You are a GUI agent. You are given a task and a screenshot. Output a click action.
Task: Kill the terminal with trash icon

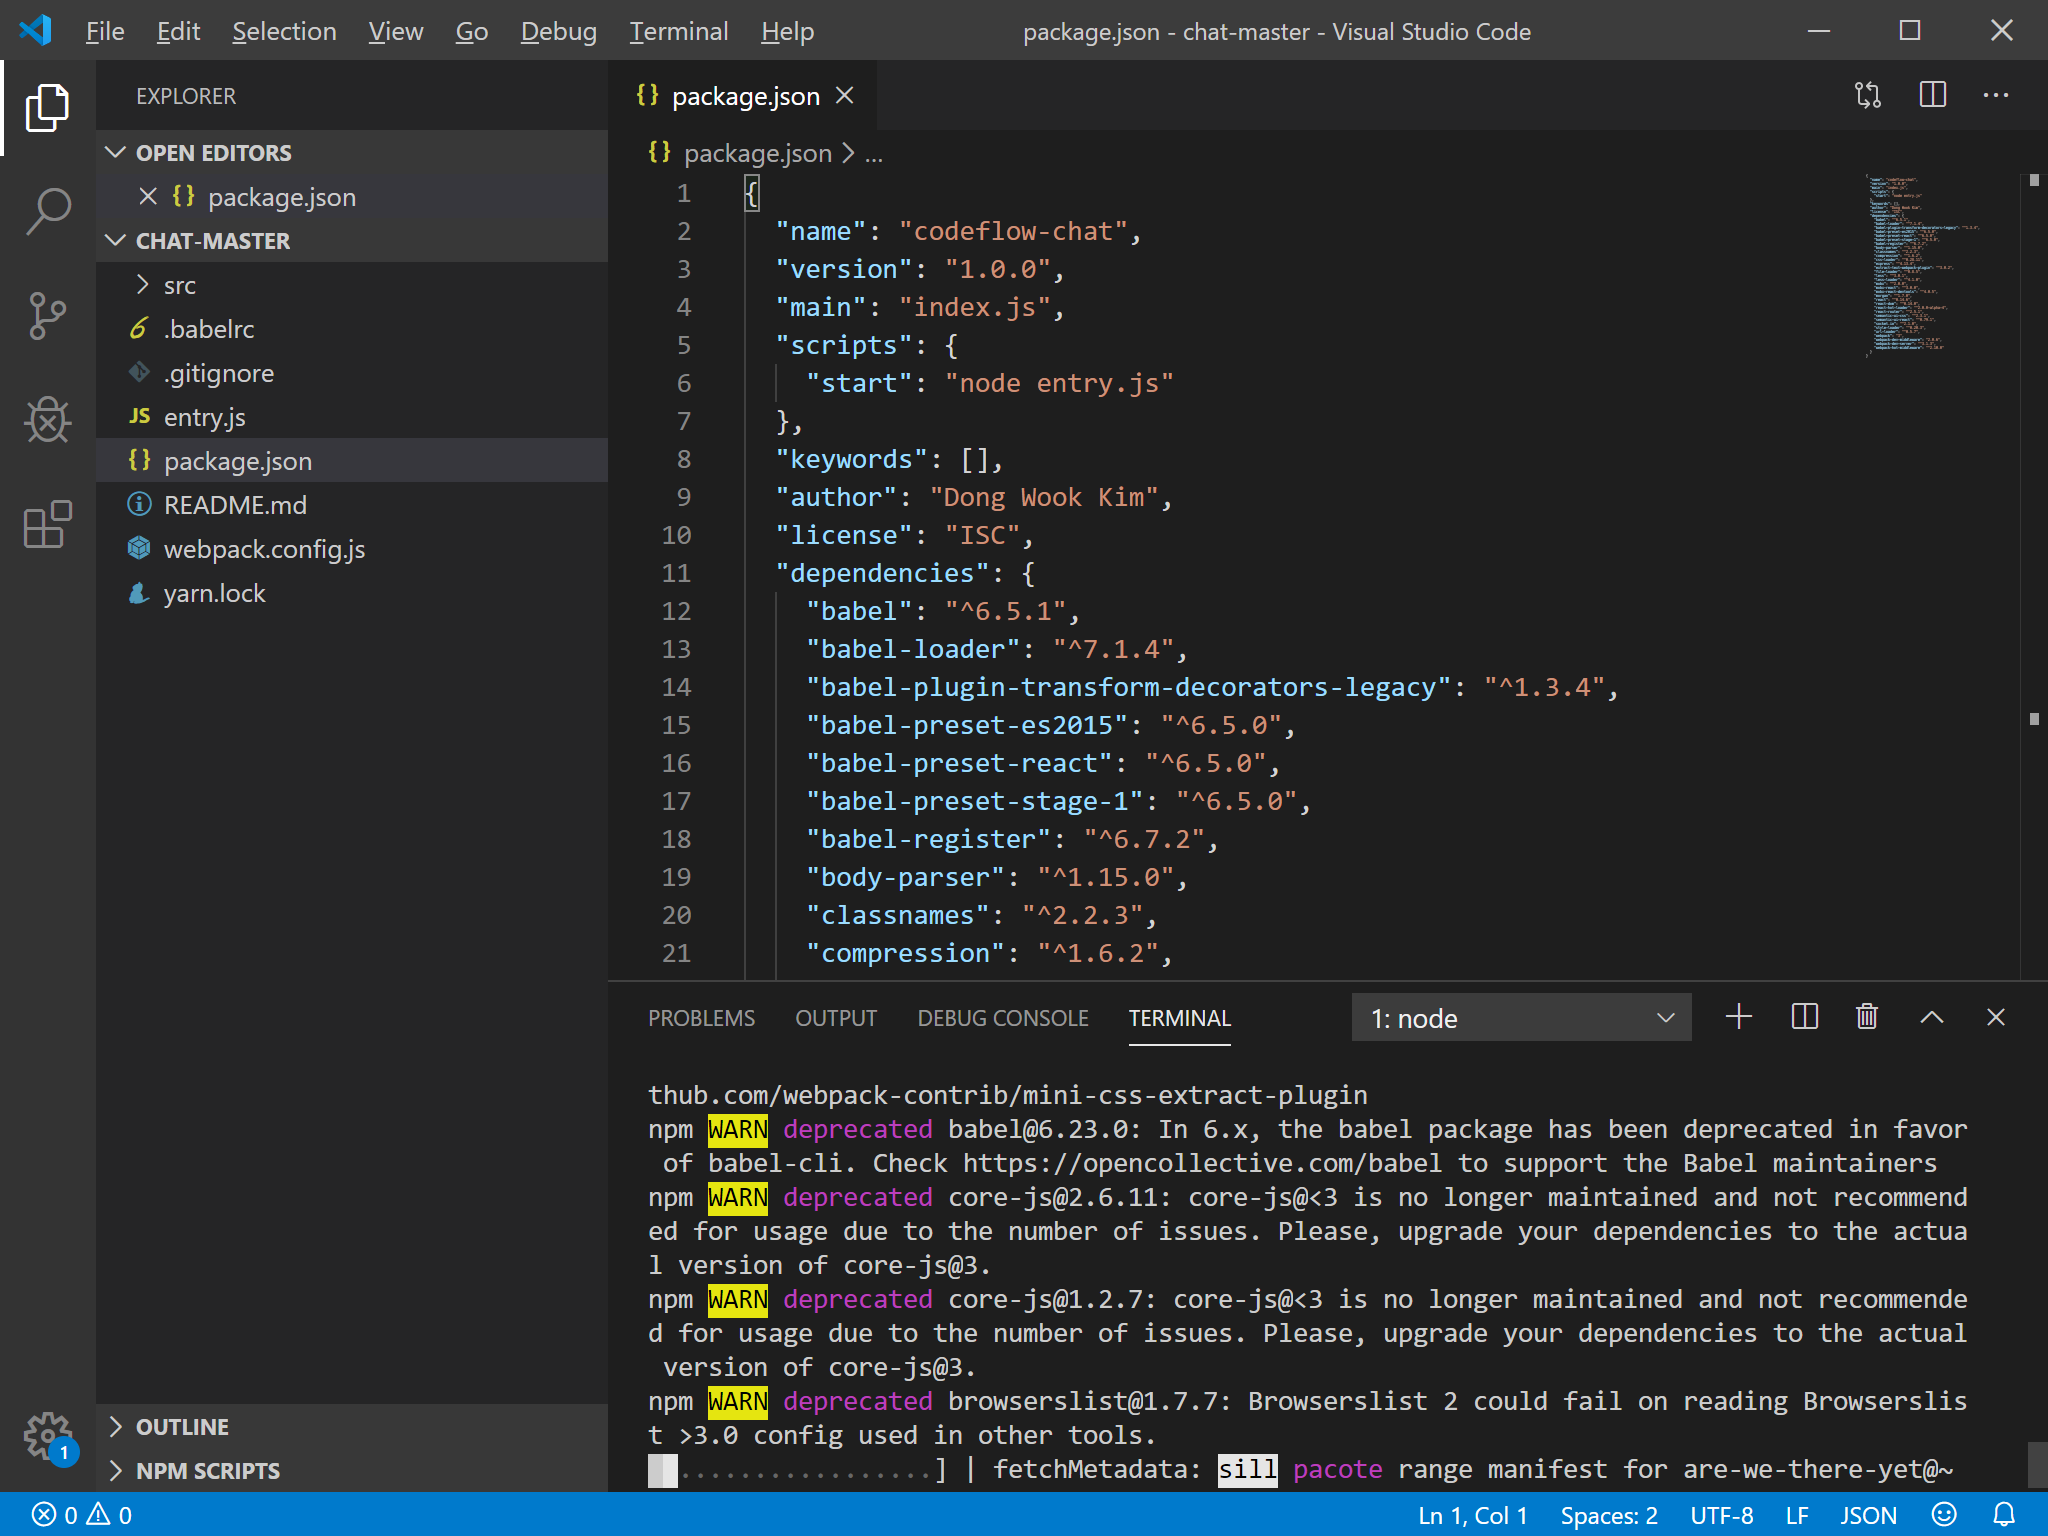(1867, 1017)
